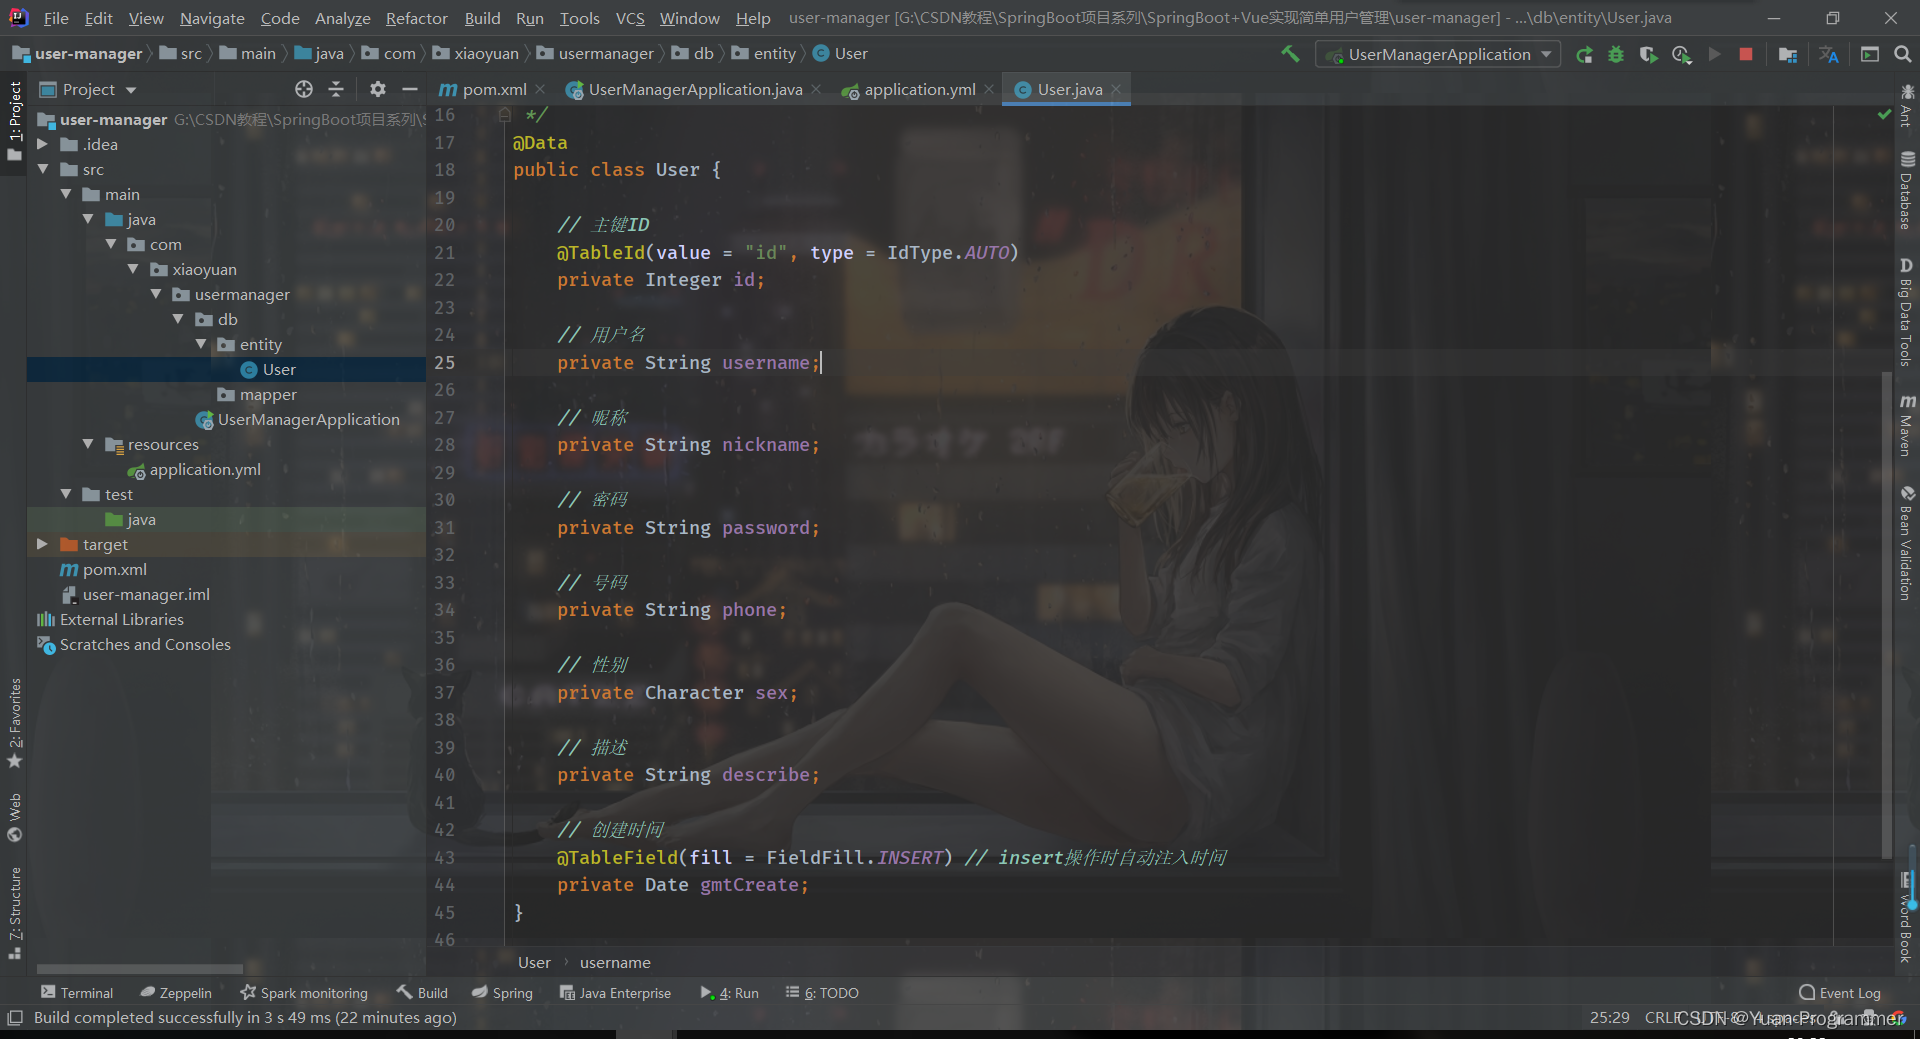Expand the .idea folder
Image resolution: width=1920 pixels, height=1039 pixels.
pos(42,144)
